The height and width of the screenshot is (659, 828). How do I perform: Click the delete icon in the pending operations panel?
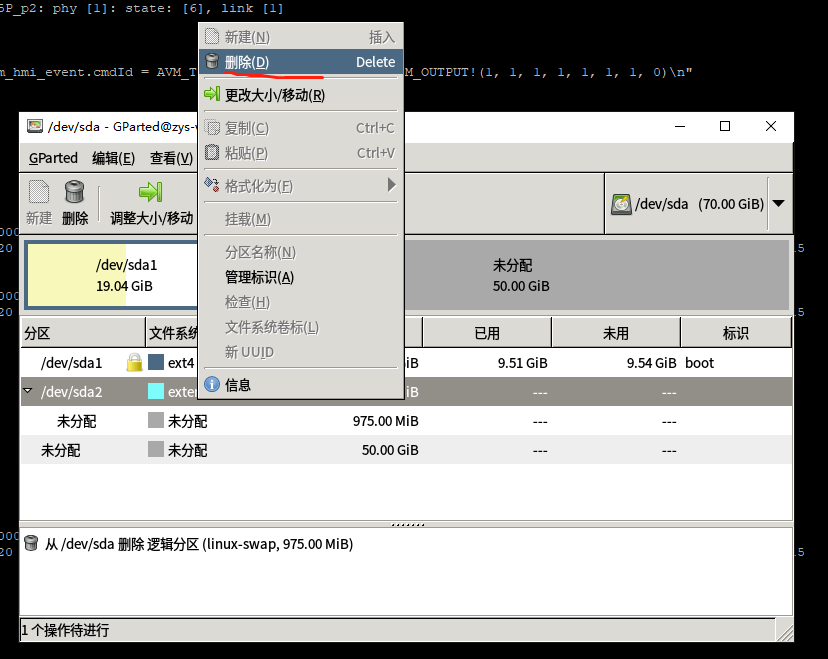point(30,544)
